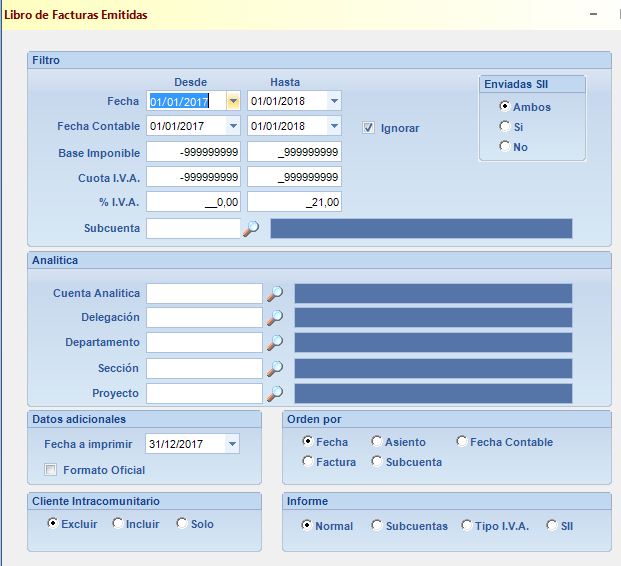Focus the Subcuenta input field

[x=193, y=229]
